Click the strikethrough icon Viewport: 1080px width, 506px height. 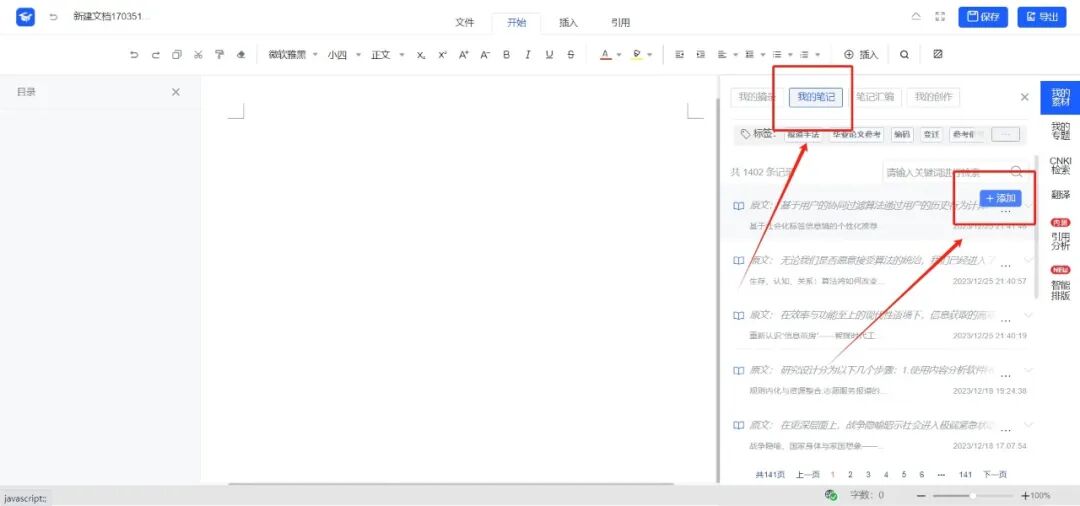[571, 55]
